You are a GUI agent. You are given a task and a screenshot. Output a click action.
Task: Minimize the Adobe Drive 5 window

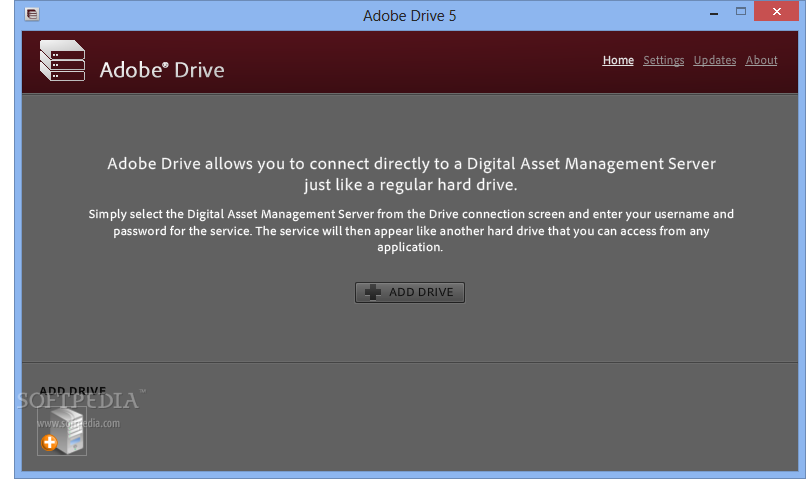(x=713, y=14)
